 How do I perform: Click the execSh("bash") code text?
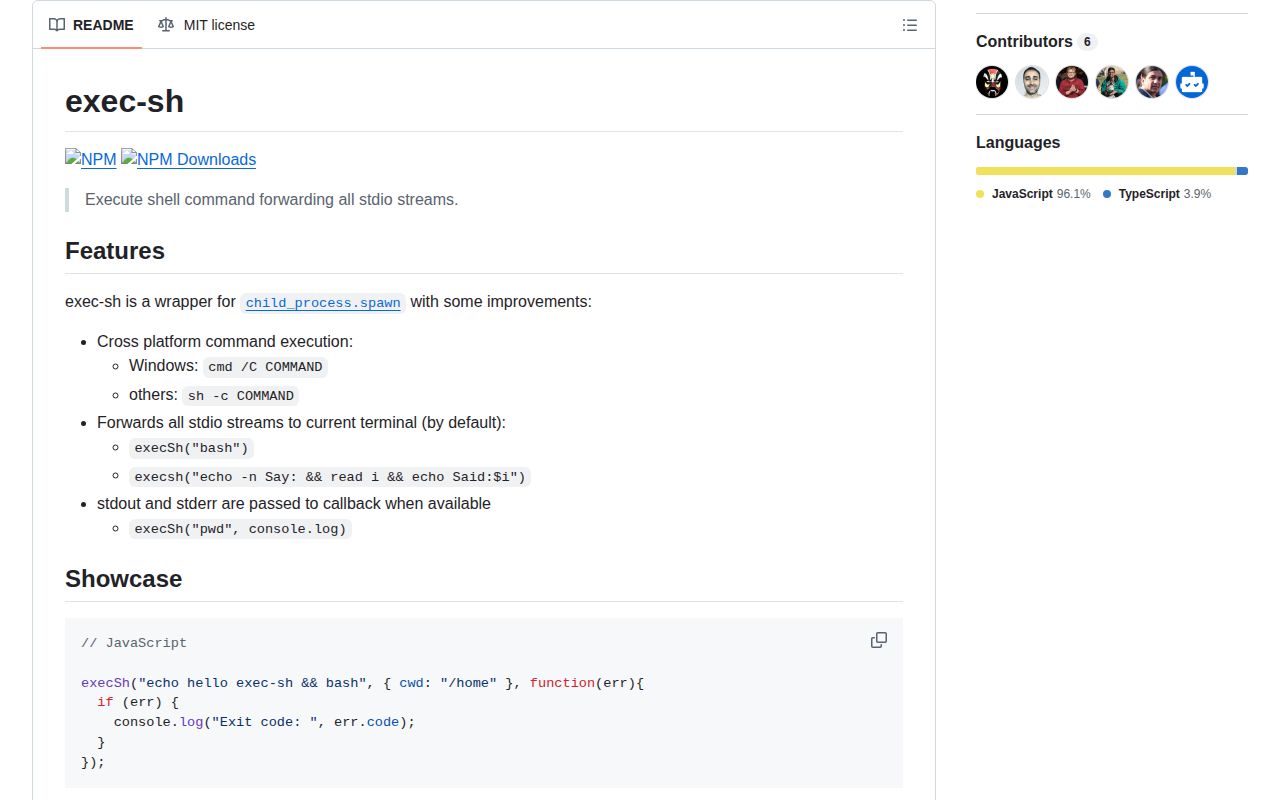point(191,448)
